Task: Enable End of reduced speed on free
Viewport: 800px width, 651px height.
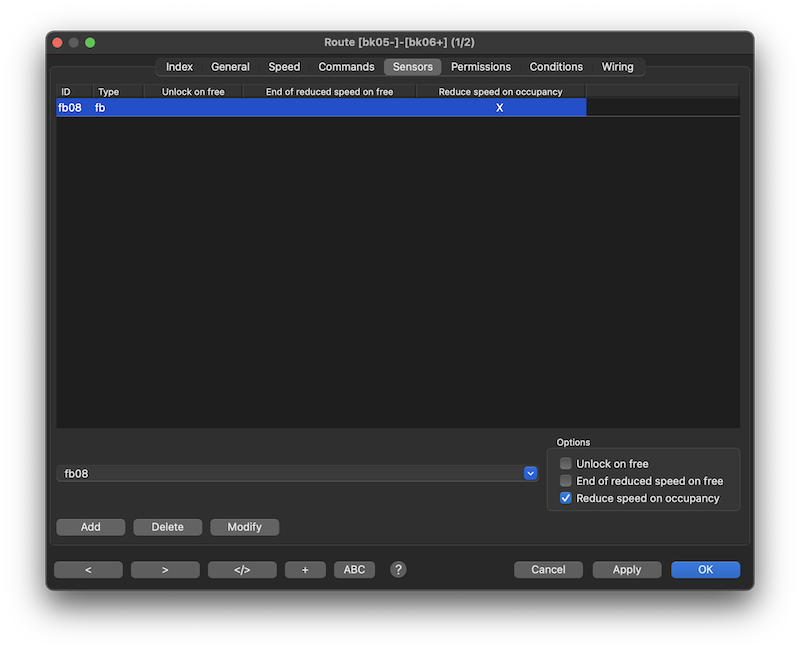Action: point(566,481)
